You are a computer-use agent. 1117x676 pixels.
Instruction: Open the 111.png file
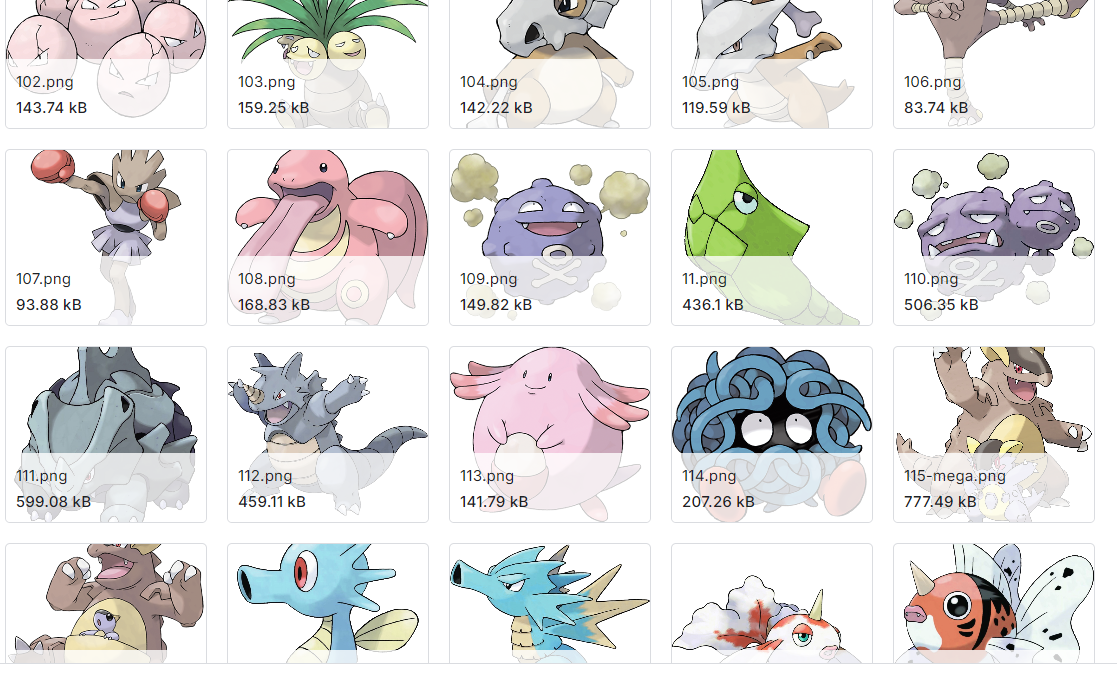106,435
